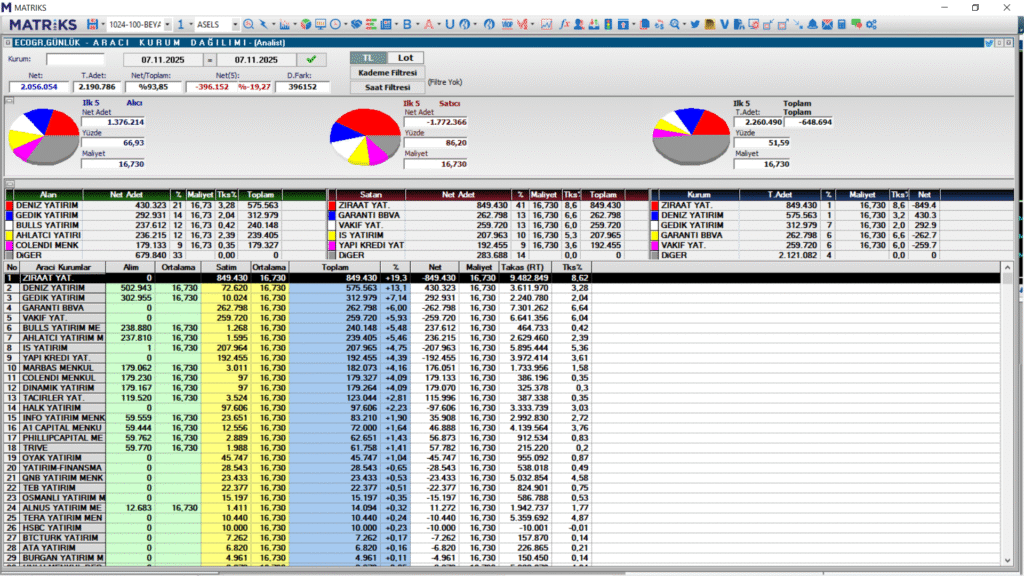Image resolution: width=1024 pixels, height=576 pixels.
Task: Click the Kademe Filtresi button
Action: 386,72
